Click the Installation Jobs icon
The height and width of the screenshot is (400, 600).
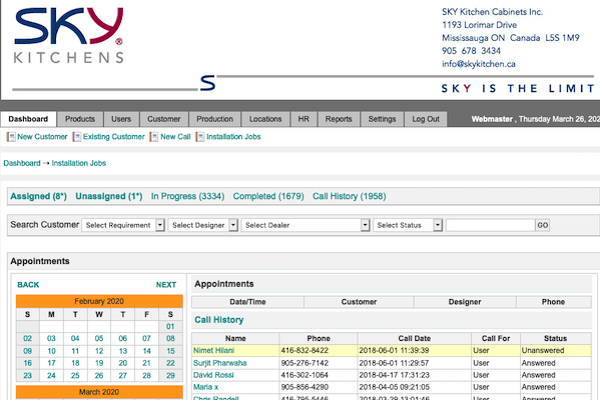[201, 137]
